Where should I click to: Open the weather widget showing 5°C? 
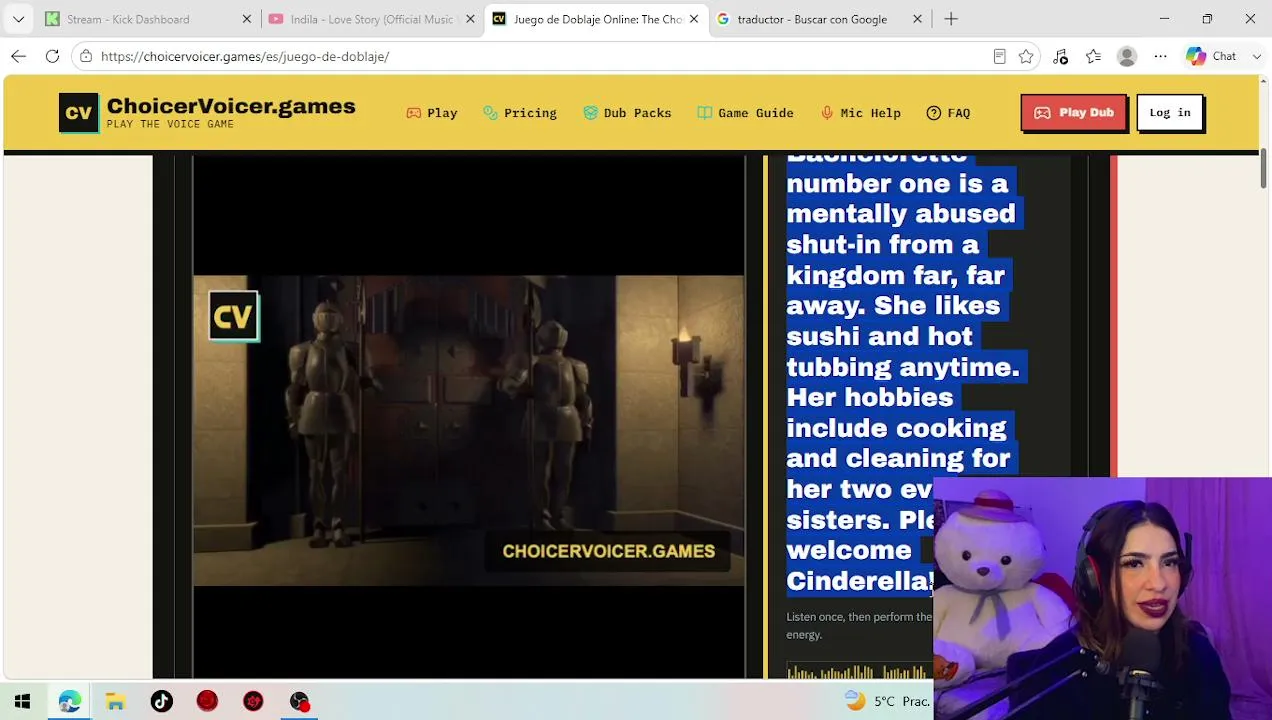point(887,701)
